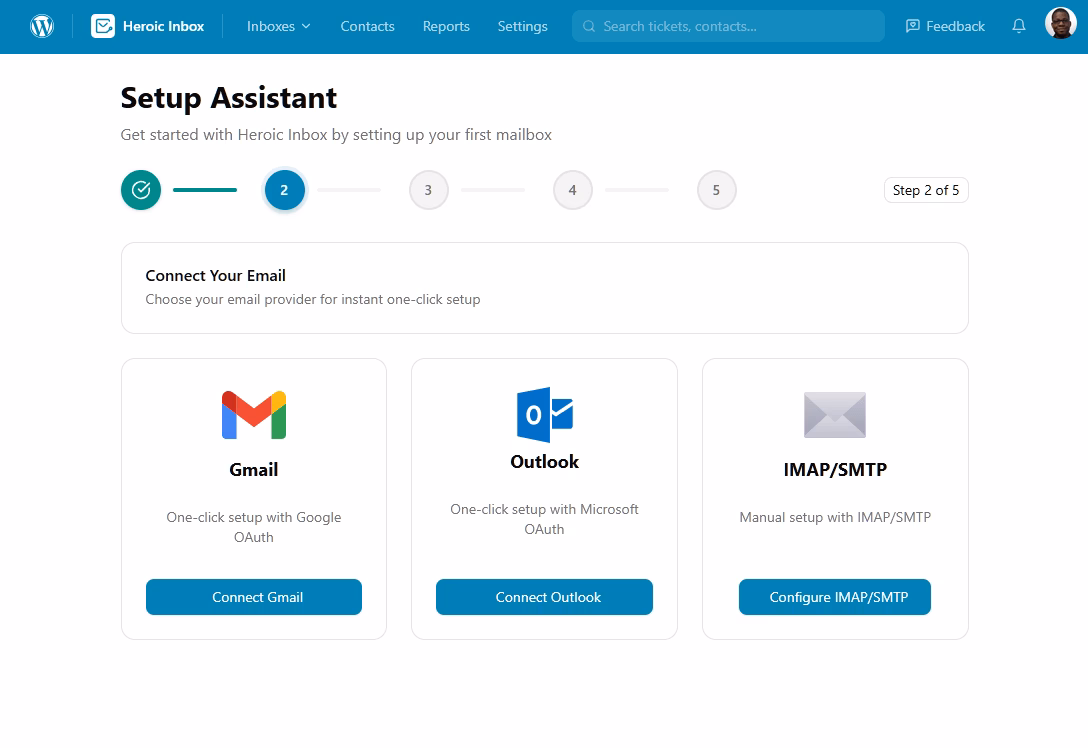
Task: Click the Heroic Inbox logo icon
Action: click(103, 26)
